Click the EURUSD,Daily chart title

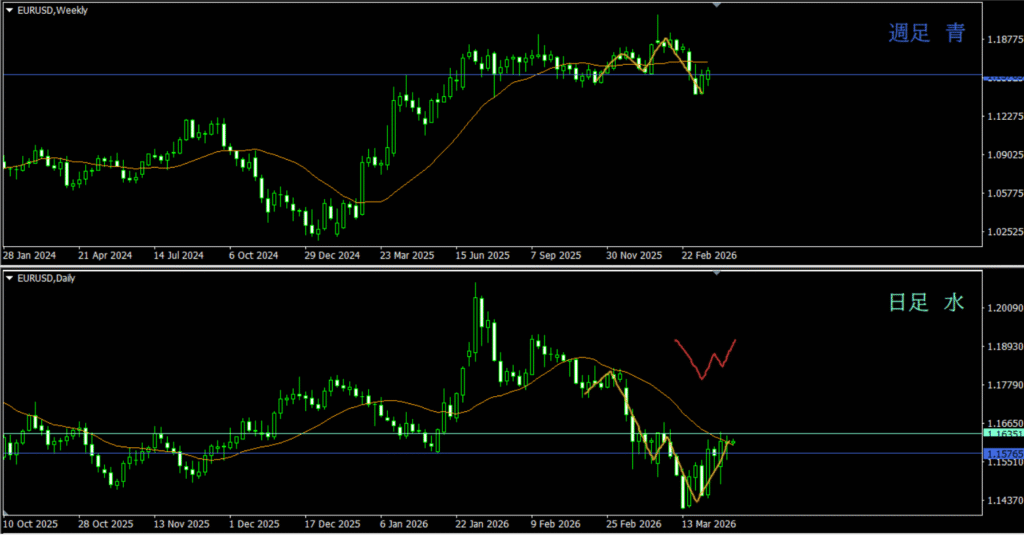[x=46, y=278]
